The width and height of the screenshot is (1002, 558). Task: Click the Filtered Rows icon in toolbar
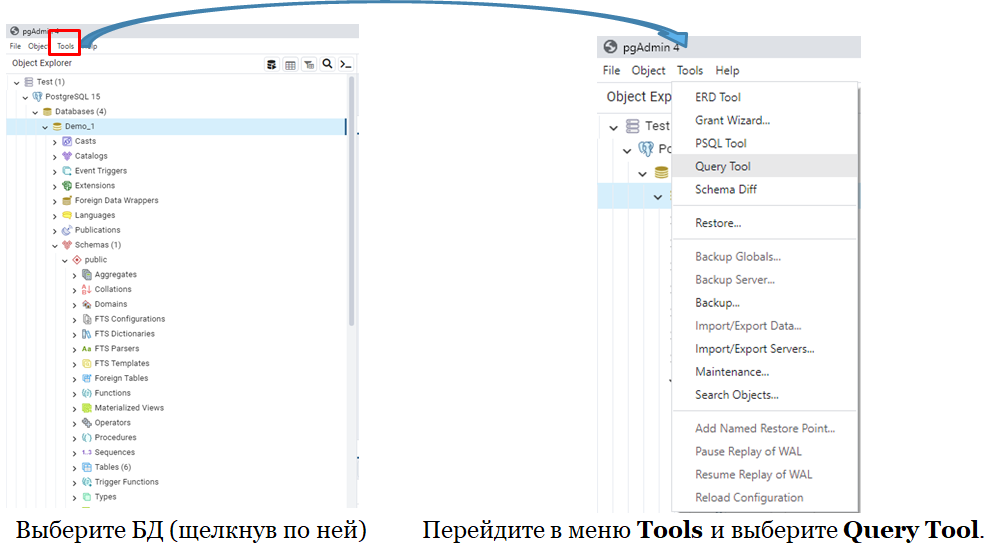pyautogui.click(x=309, y=64)
